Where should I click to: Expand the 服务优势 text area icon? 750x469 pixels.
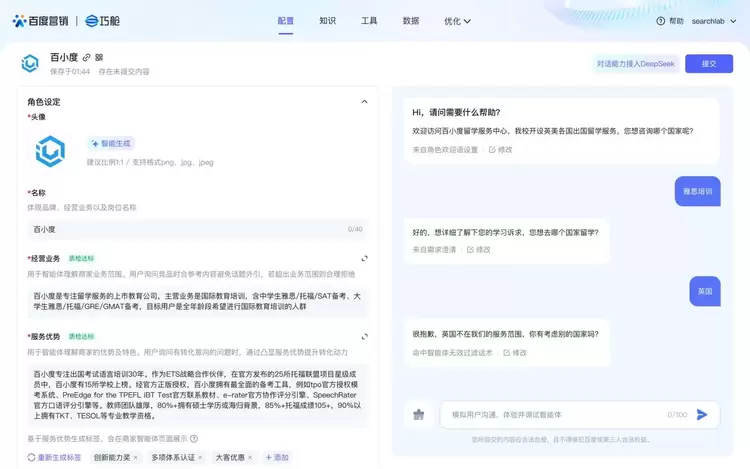point(364,336)
